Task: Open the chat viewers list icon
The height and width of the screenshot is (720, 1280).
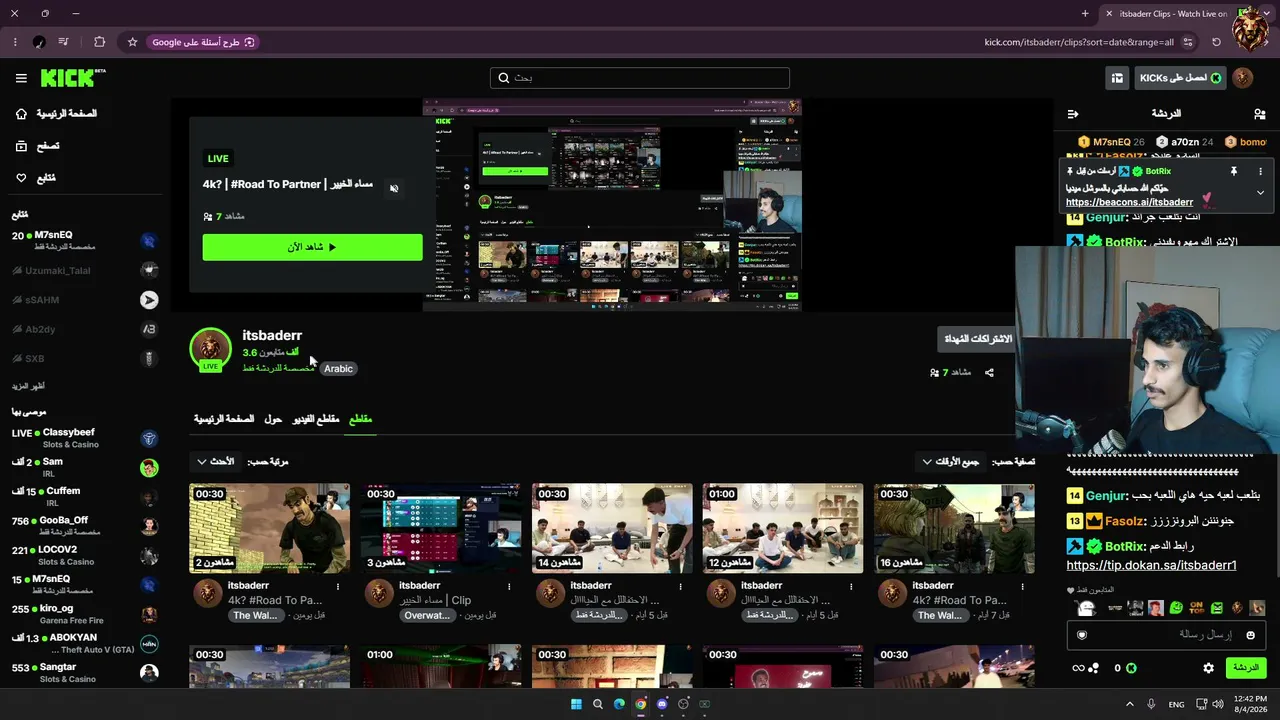Action: pos(1260,114)
